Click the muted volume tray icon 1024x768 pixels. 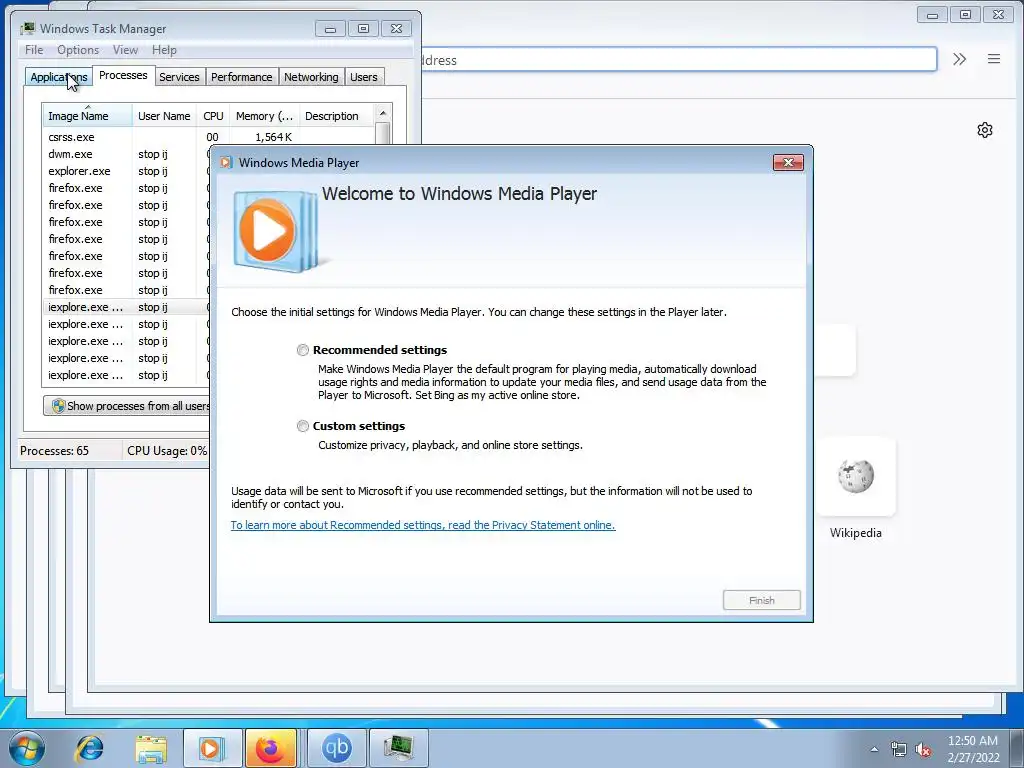click(923, 749)
